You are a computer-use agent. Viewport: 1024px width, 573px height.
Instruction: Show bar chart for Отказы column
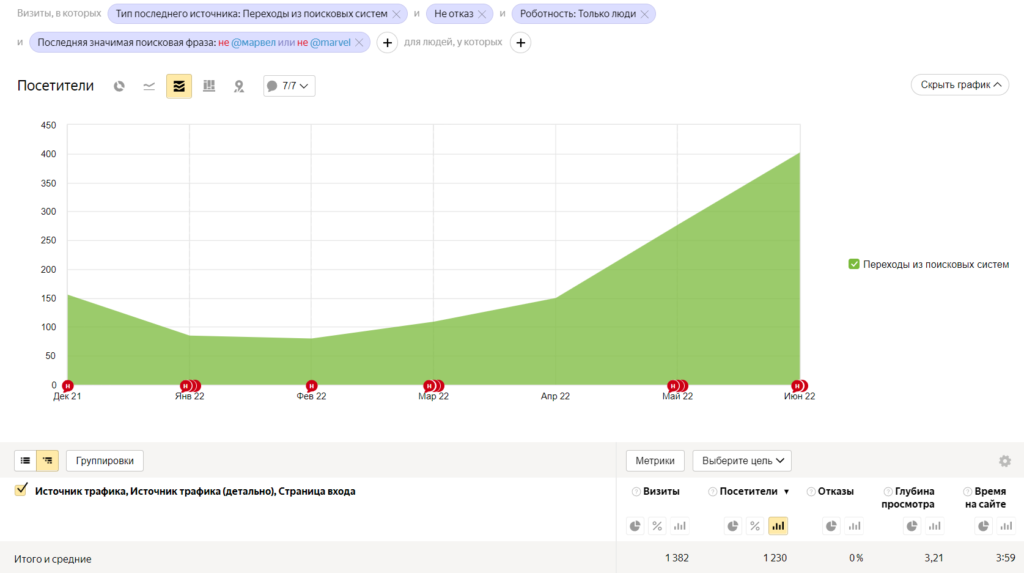point(854,526)
